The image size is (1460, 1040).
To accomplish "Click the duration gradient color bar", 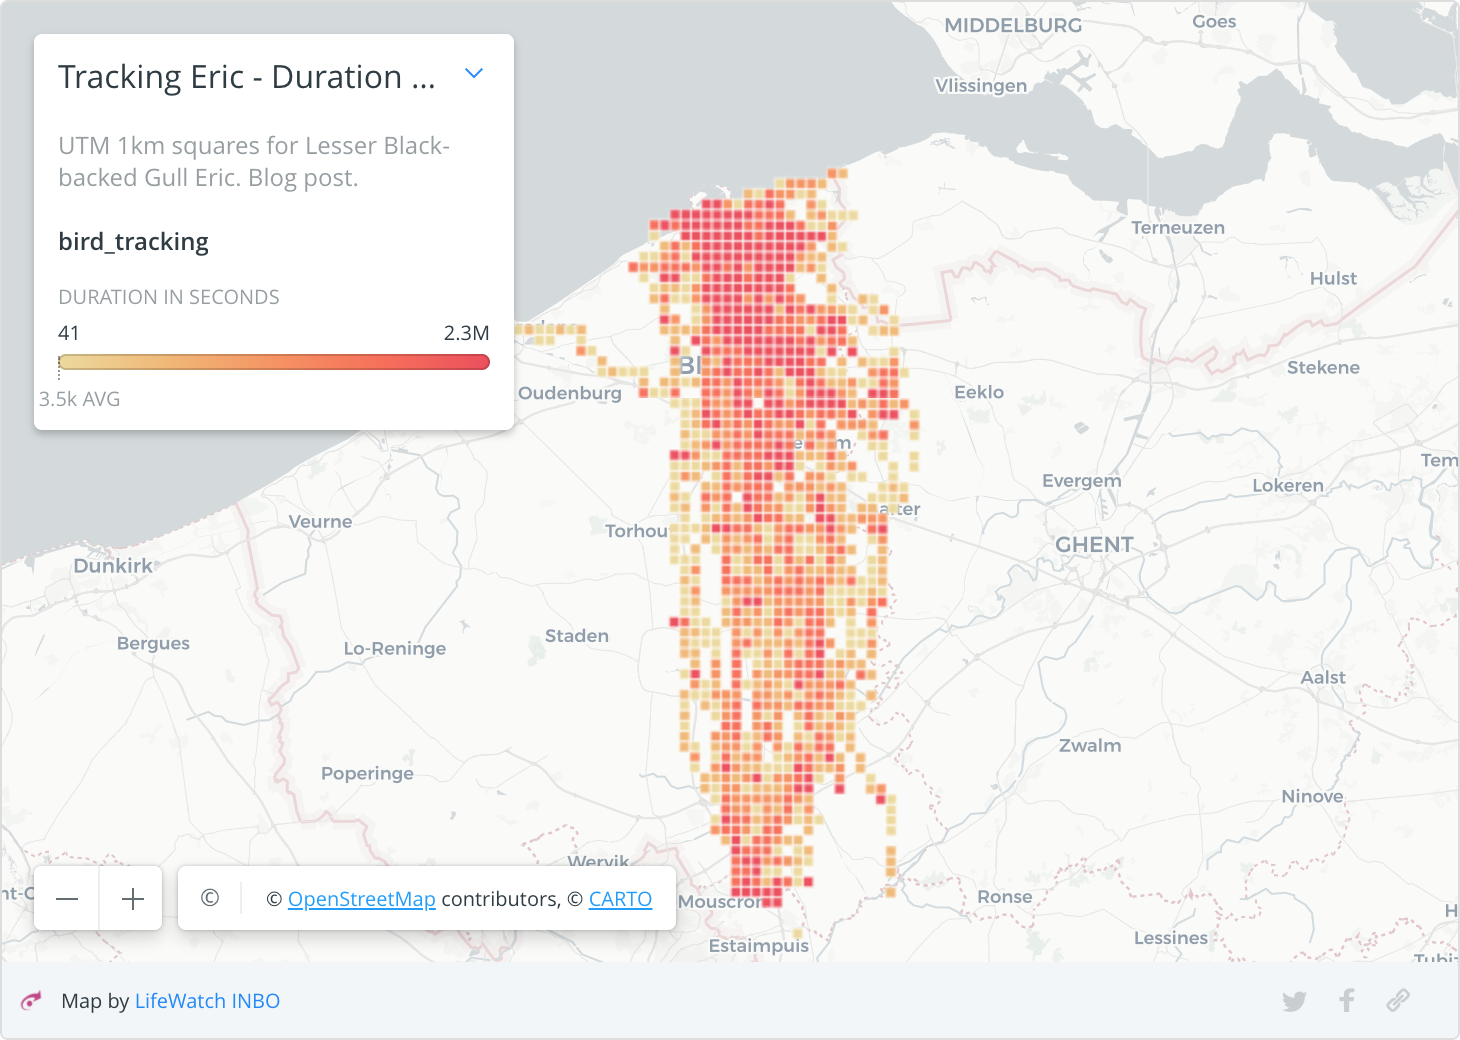I will pyautogui.click(x=274, y=362).
